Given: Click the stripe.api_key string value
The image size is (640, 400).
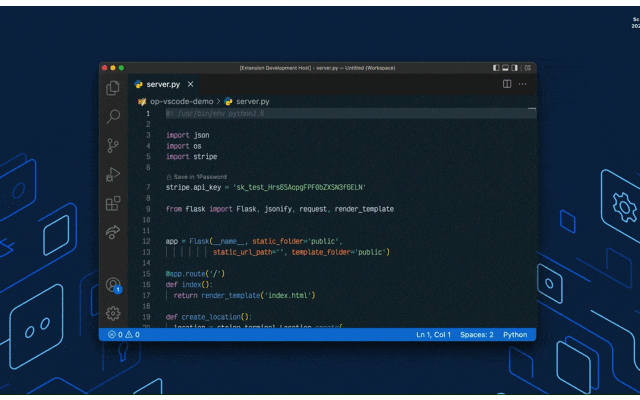Looking at the screenshot, I should [299, 187].
